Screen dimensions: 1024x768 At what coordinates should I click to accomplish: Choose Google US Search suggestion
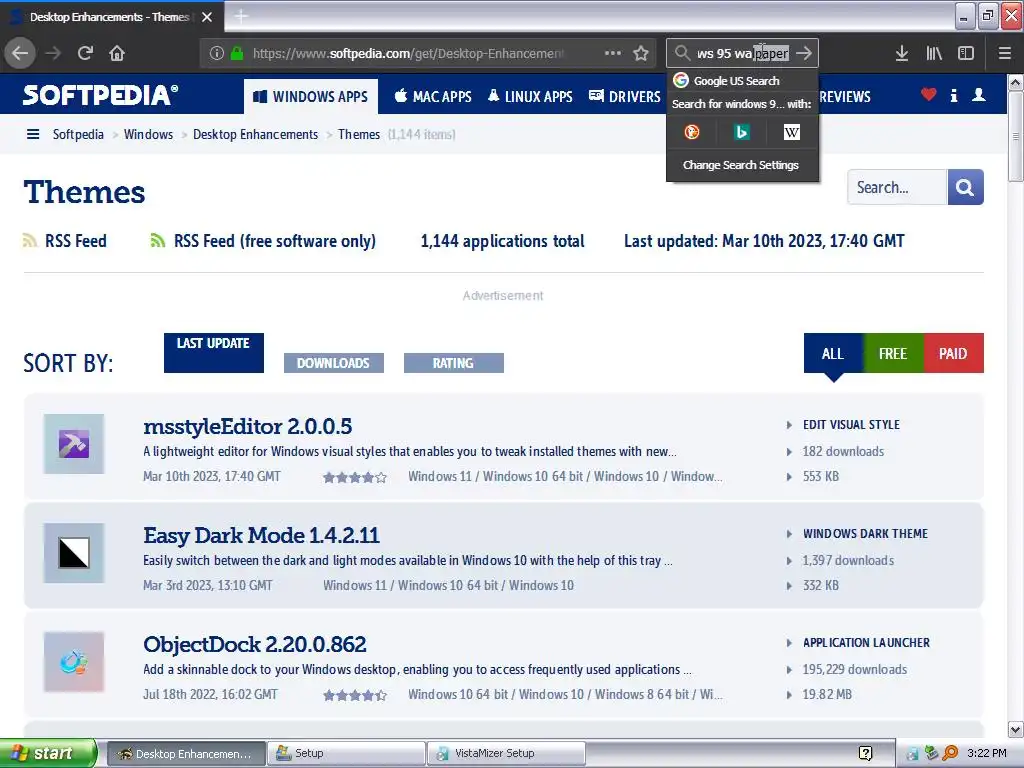(x=743, y=81)
